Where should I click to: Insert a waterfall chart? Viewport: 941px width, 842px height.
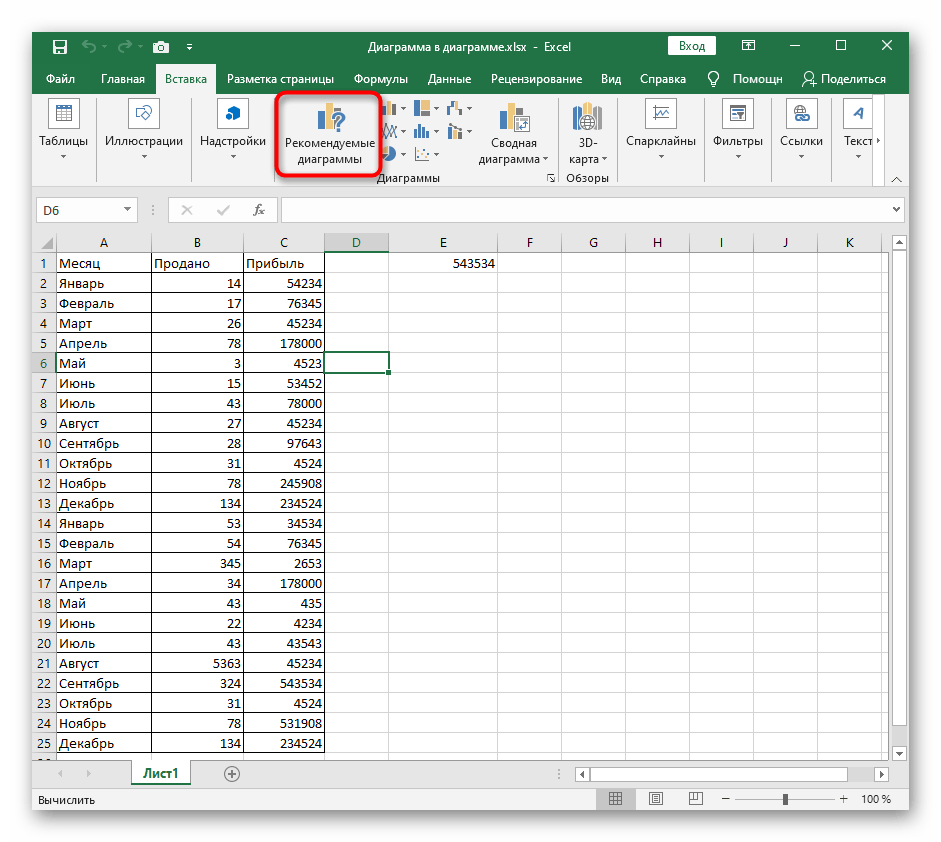click(460, 109)
